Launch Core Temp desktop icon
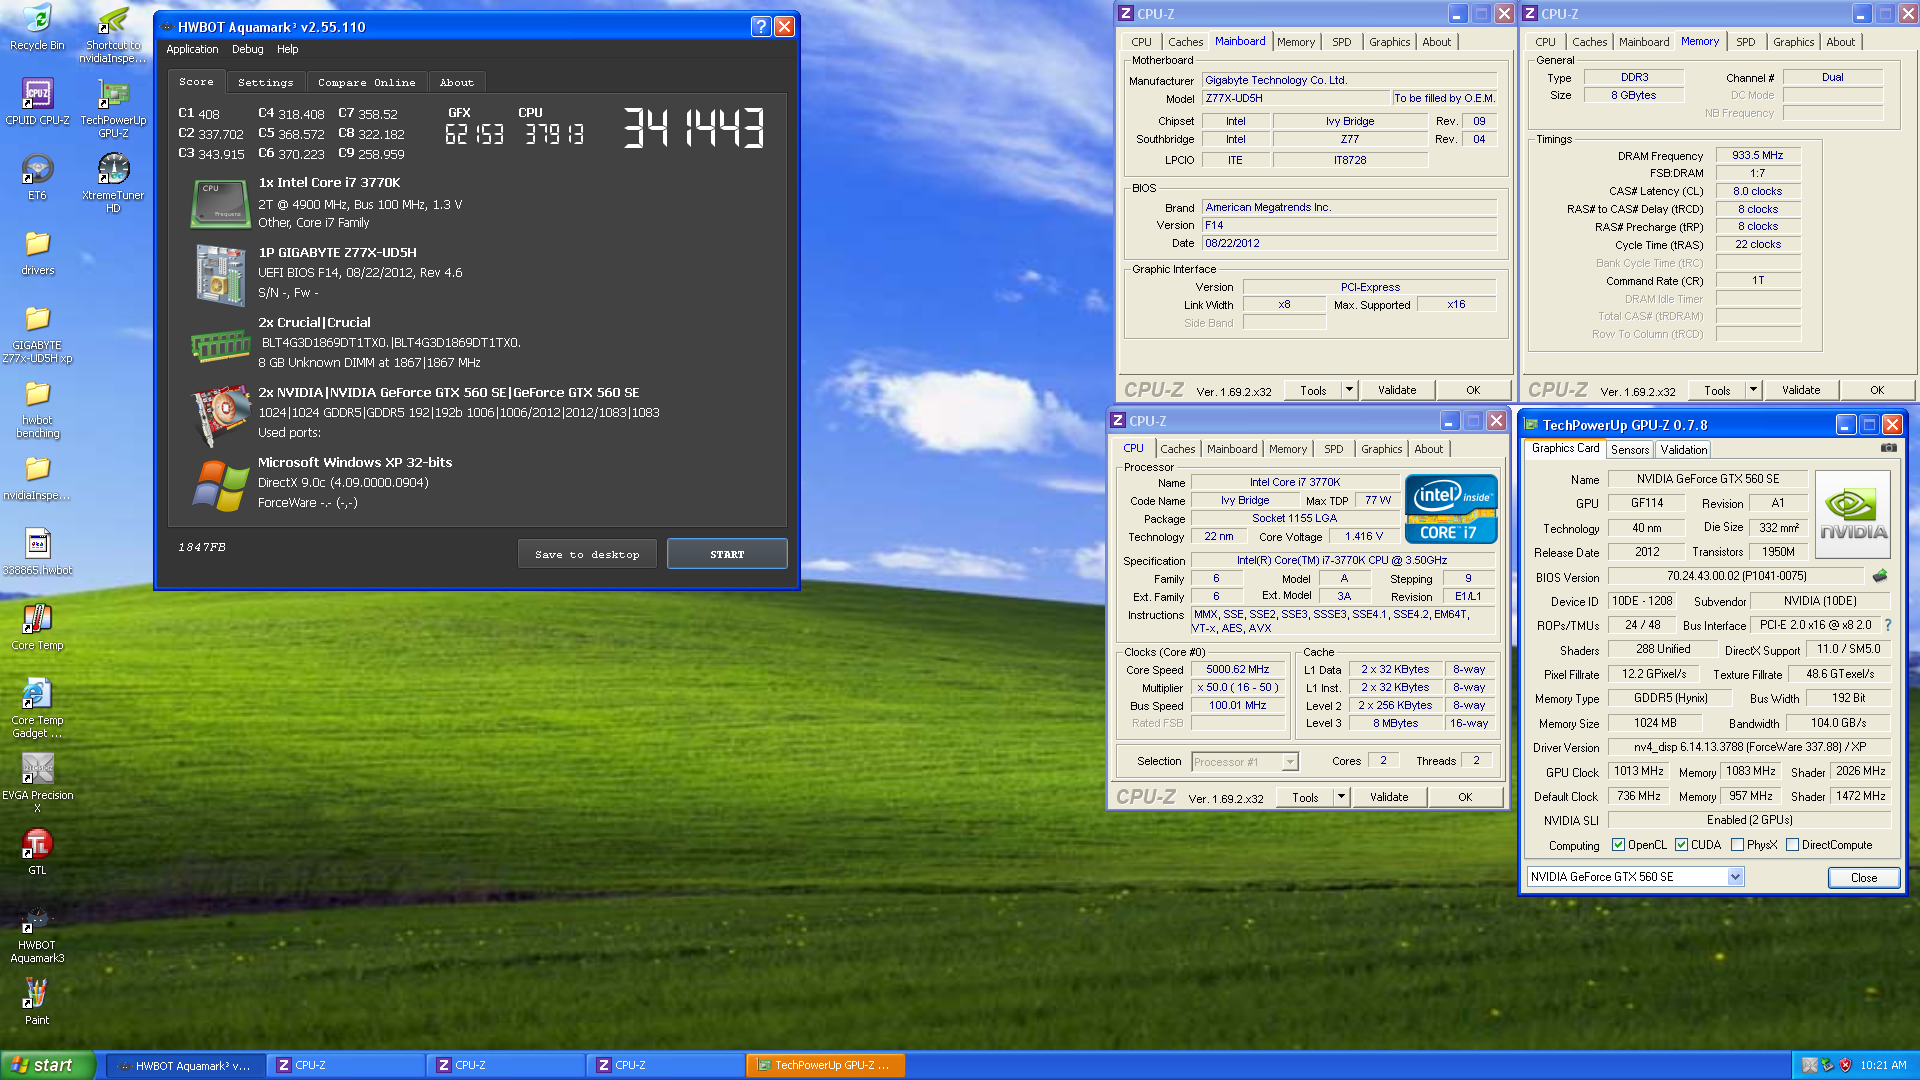Viewport: 1920px width, 1080px height. [37, 627]
